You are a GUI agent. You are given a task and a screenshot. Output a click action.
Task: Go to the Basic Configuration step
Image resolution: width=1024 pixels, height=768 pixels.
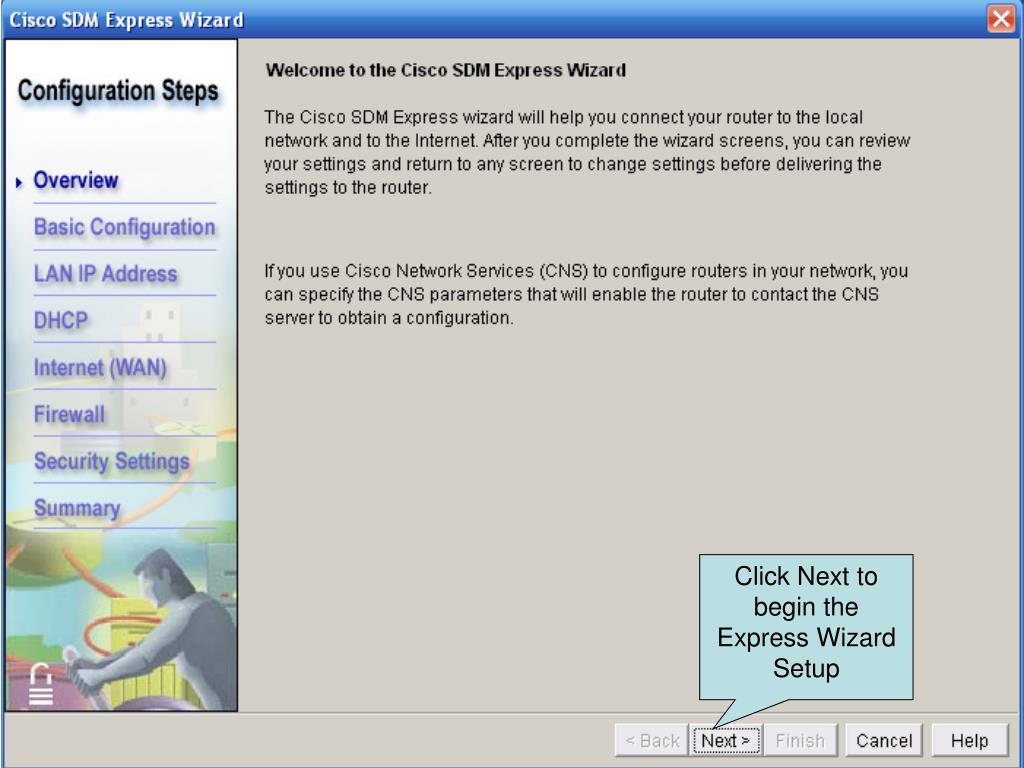click(x=124, y=227)
